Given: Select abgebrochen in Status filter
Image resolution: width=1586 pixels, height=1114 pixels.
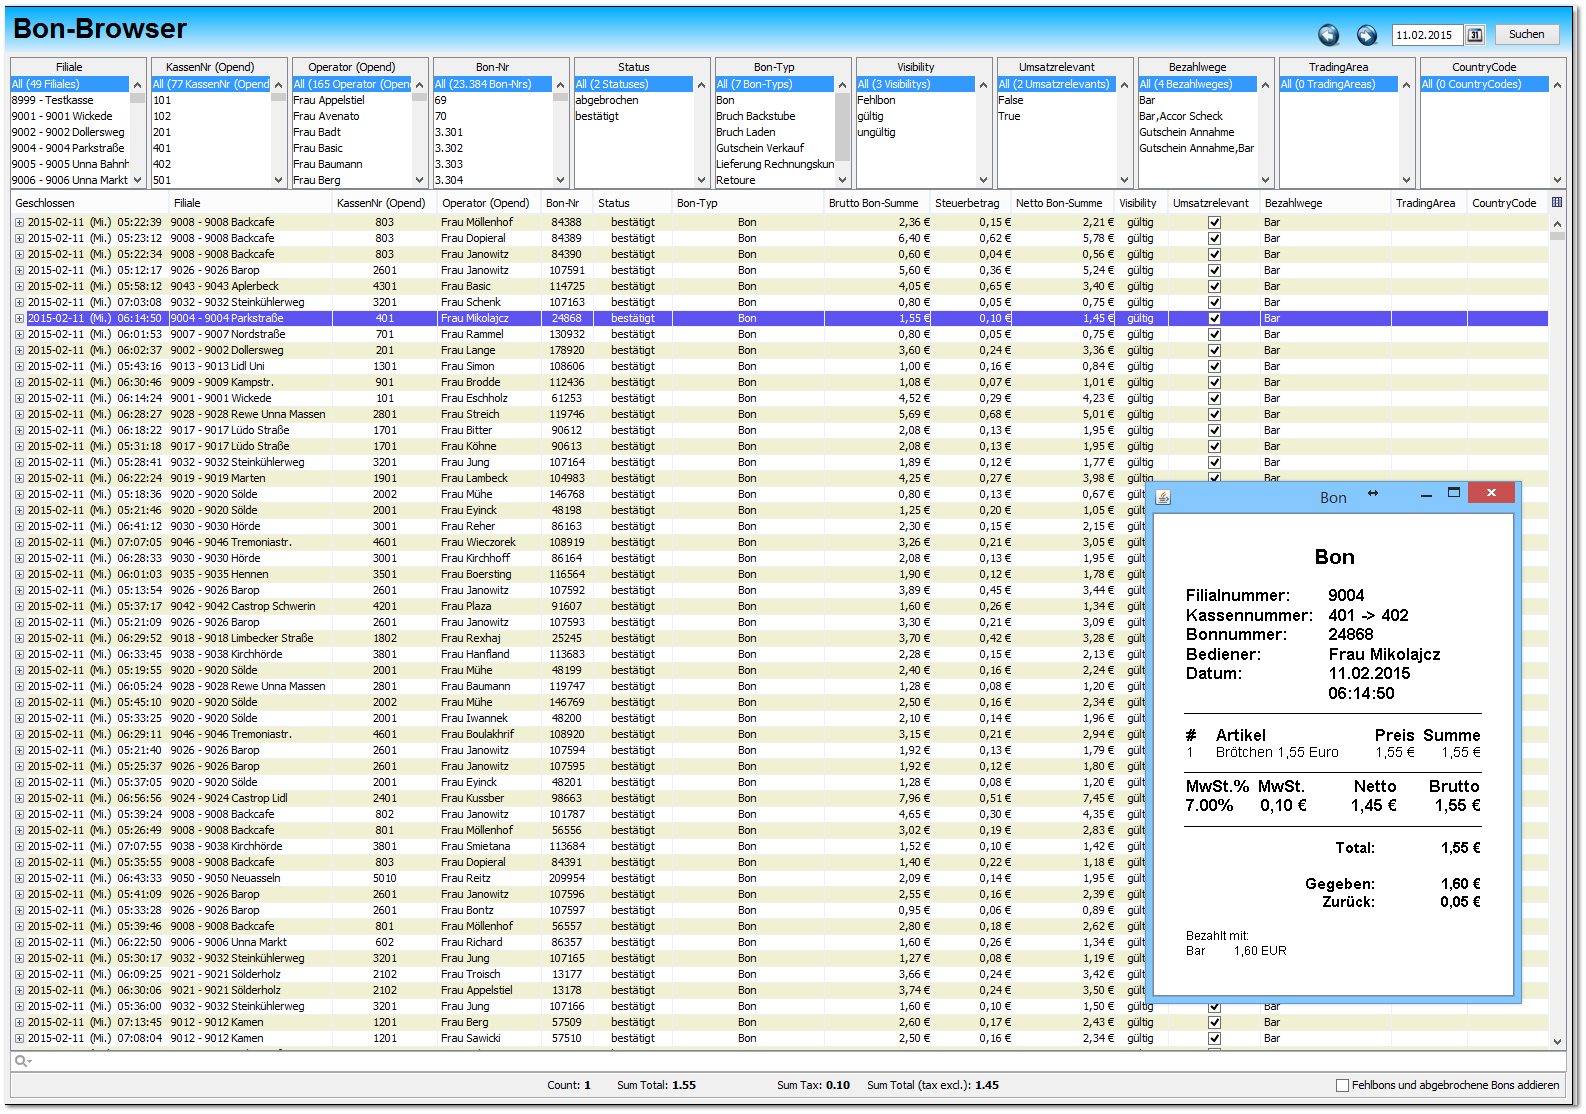Looking at the screenshot, I should click(x=633, y=100).
